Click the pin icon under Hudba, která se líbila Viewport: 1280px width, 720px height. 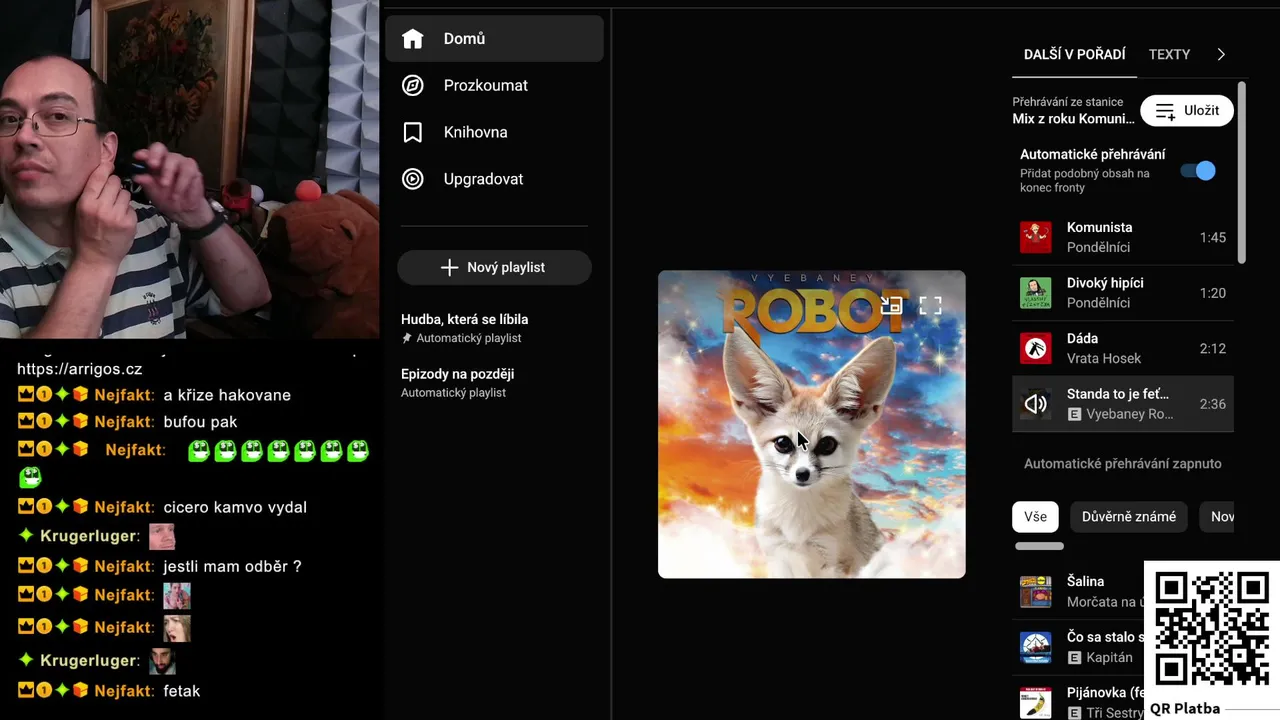tap(407, 339)
